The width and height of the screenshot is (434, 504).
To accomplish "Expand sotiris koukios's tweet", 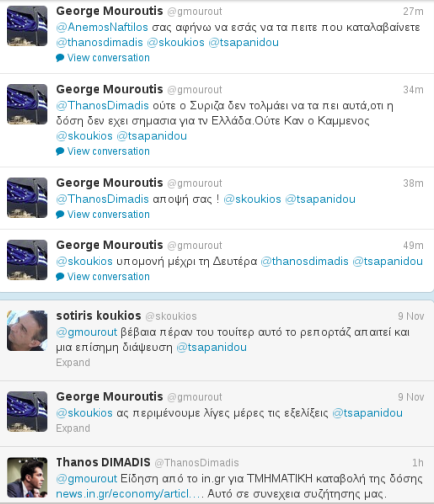I will pyautogui.click(x=73, y=362).
